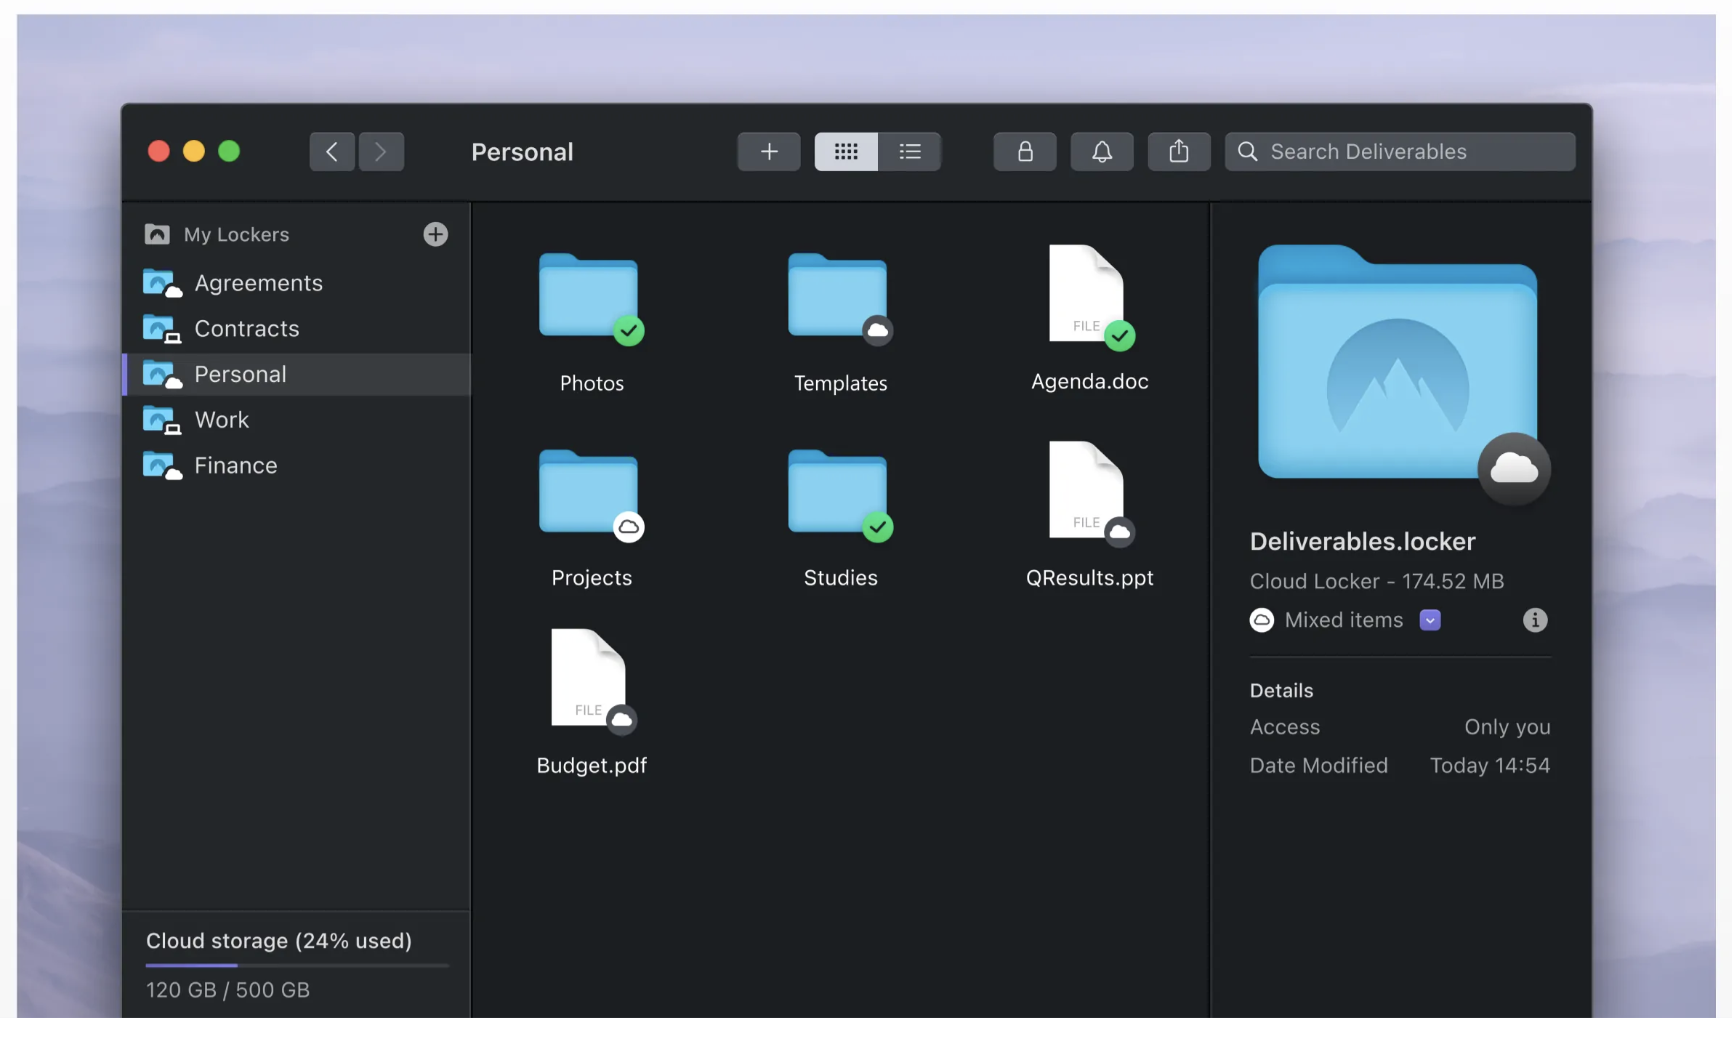Select the Projects folder

click(591, 518)
